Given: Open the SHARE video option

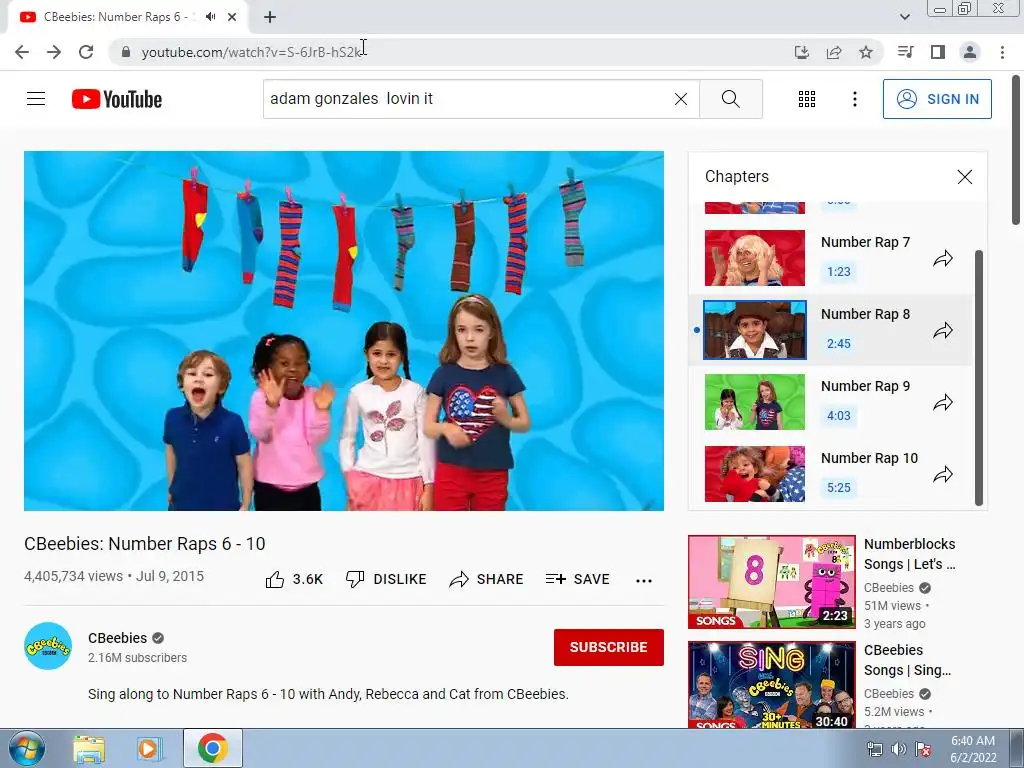Looking at the screenshot, I should (x=487, y=579).
